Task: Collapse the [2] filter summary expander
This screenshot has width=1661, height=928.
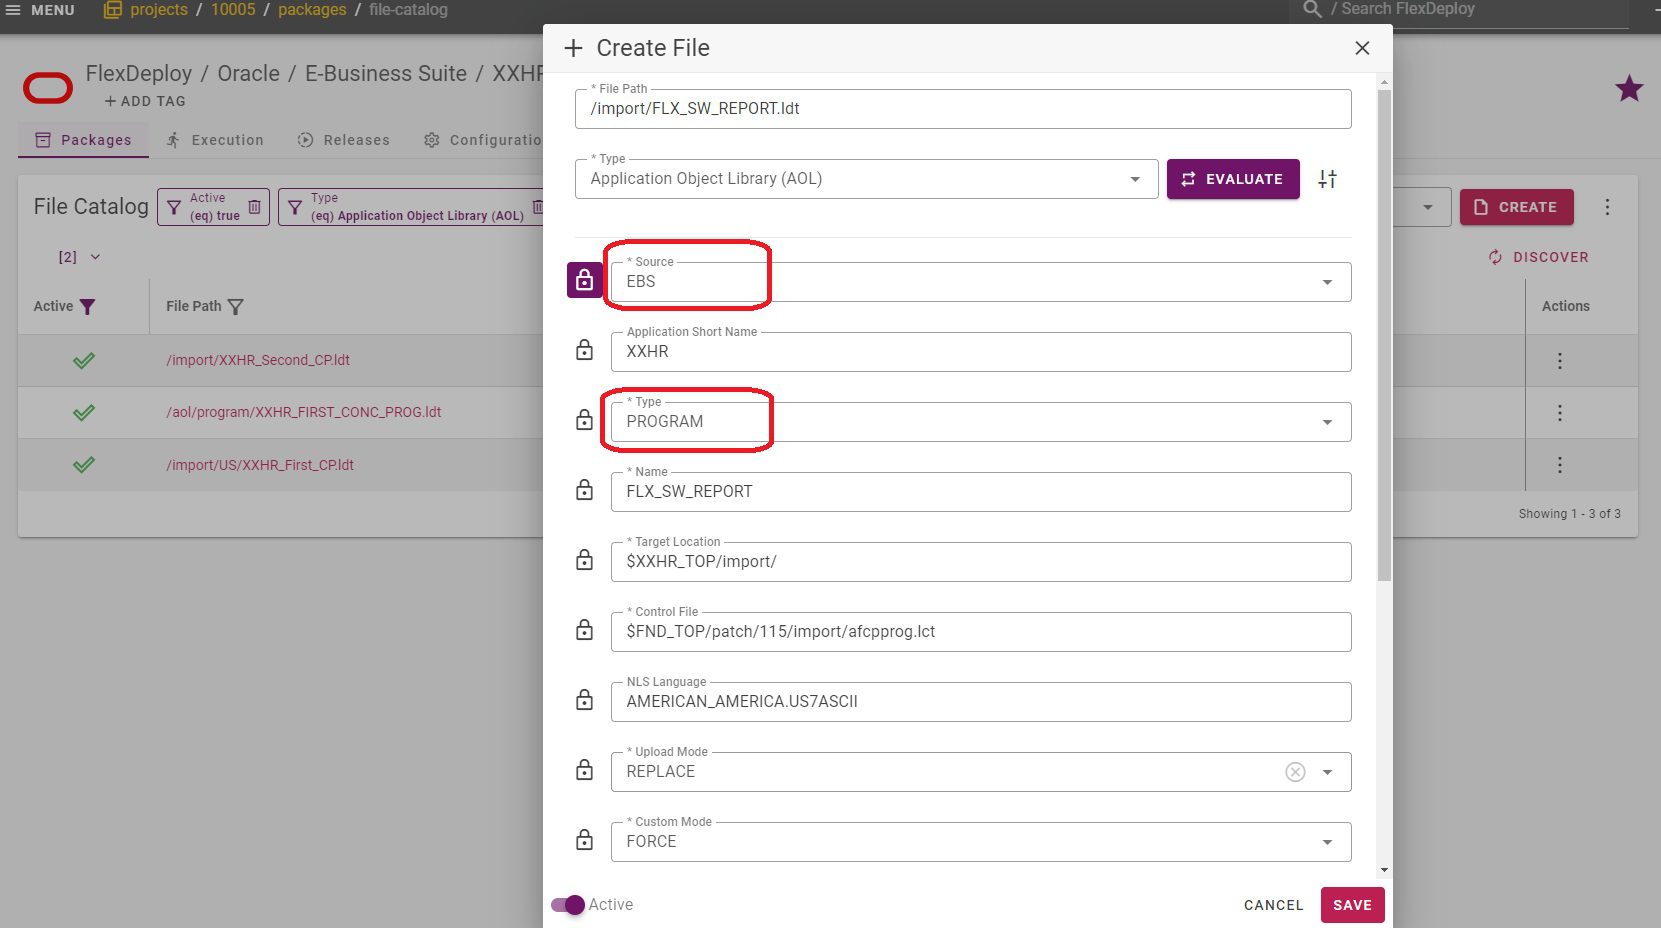Action: click(x=95, y=257)
